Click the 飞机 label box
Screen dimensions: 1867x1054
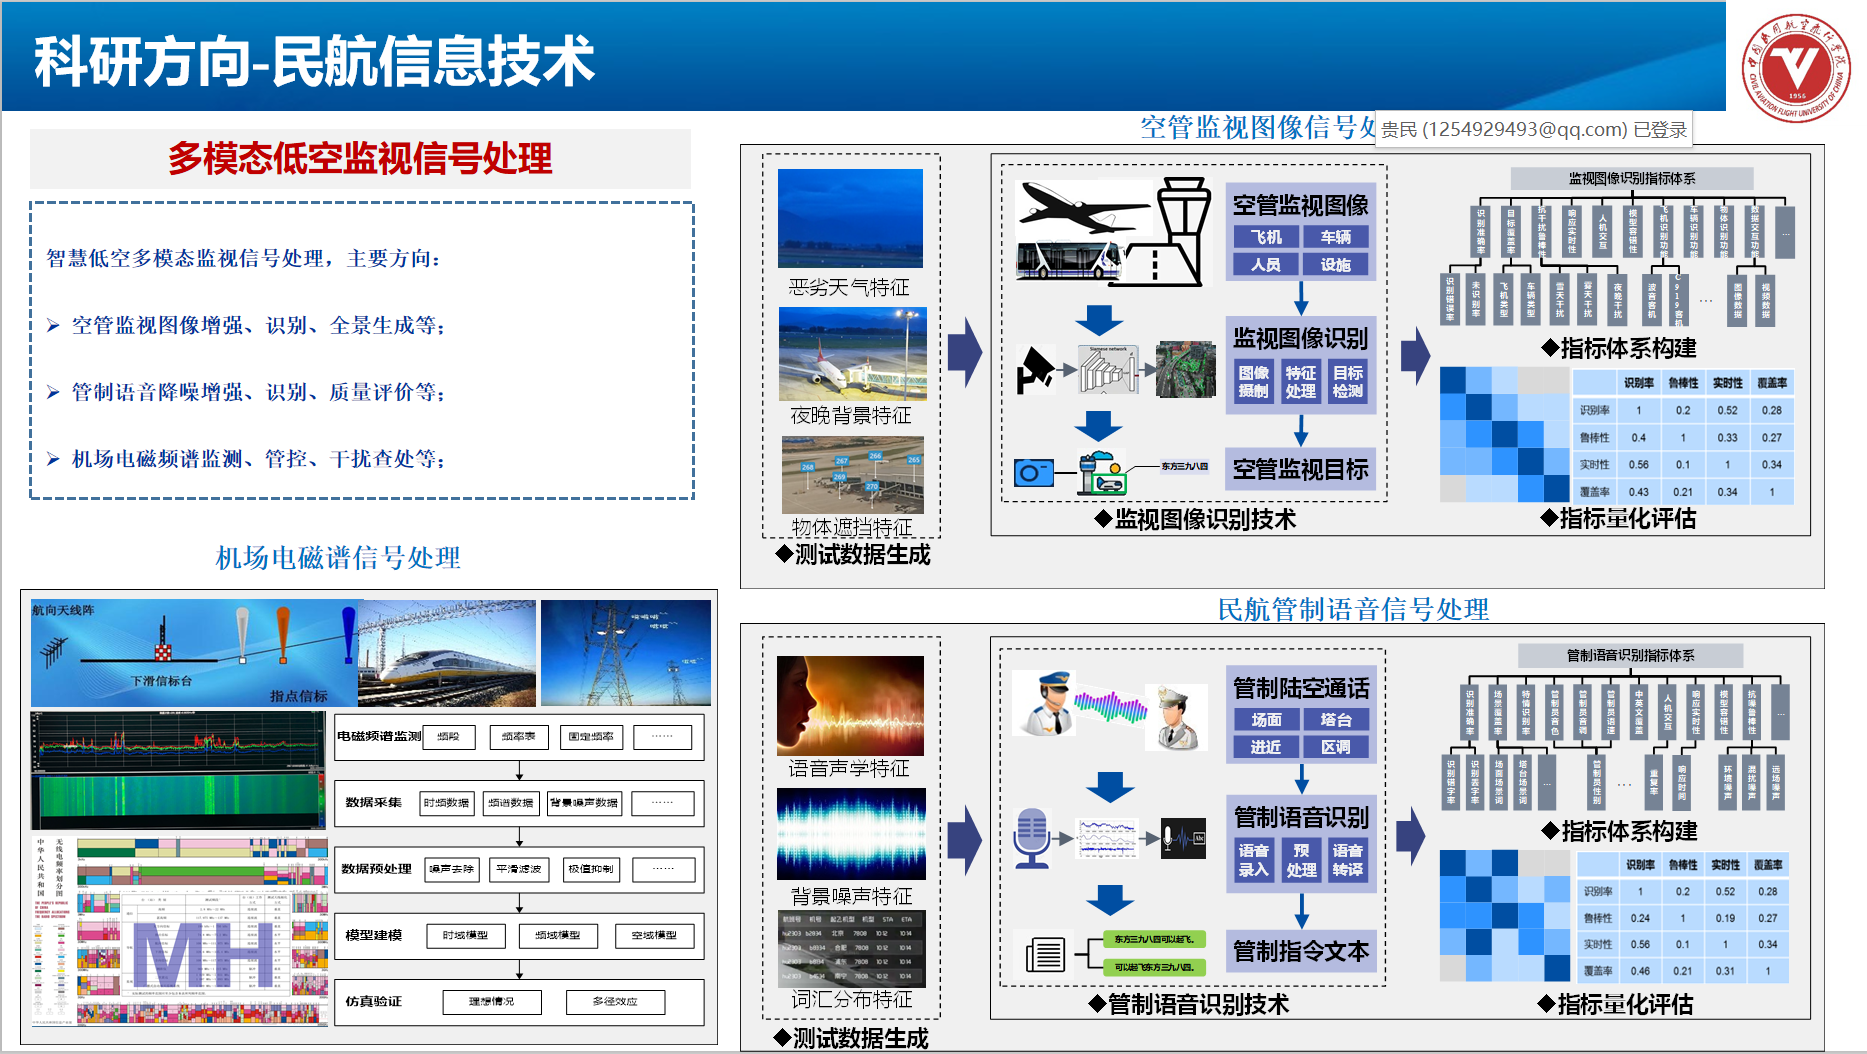tap(1265, 237)
